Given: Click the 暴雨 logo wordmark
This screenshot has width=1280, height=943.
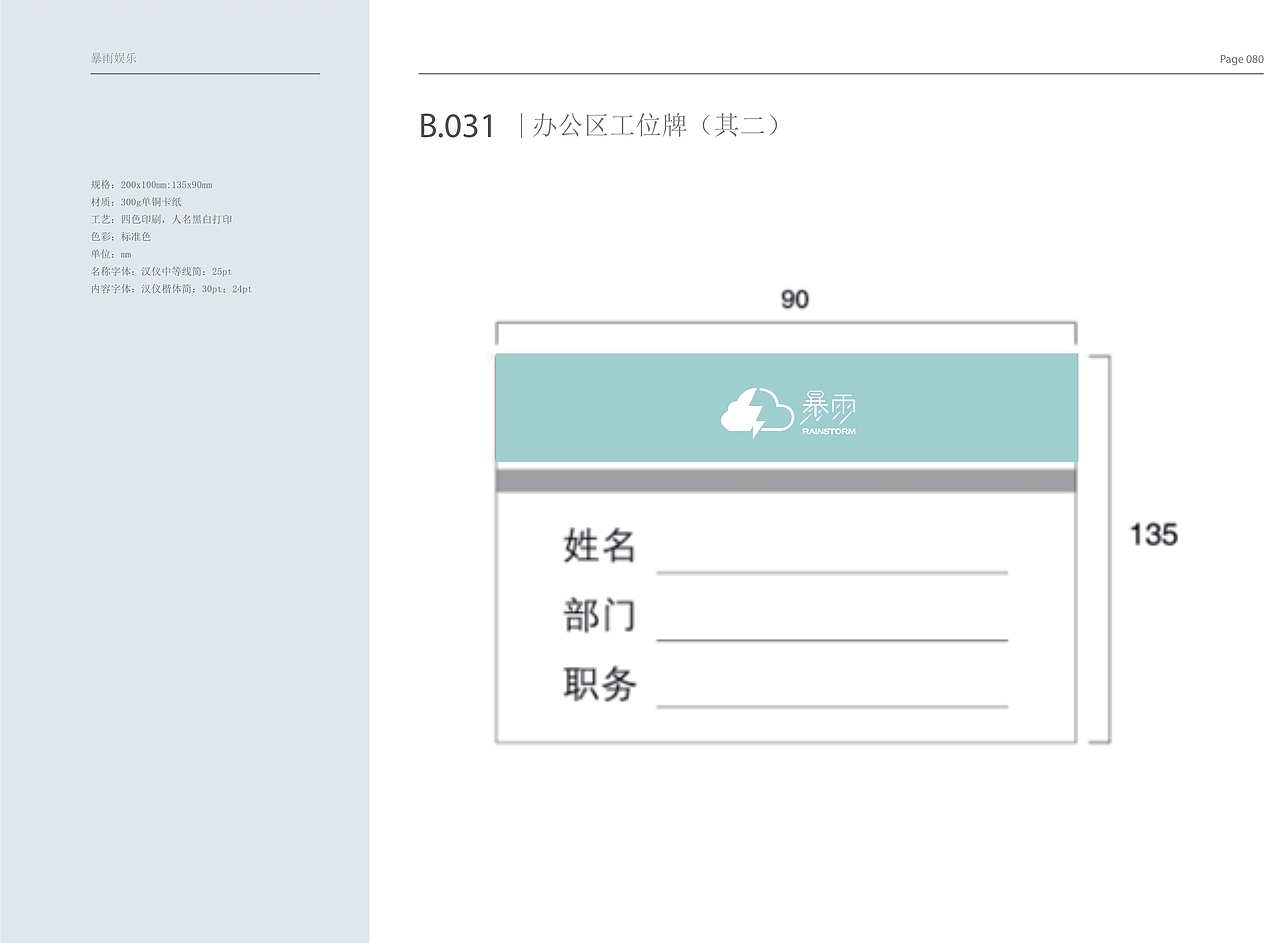Looking at the screenshot, I should (828, 404).
